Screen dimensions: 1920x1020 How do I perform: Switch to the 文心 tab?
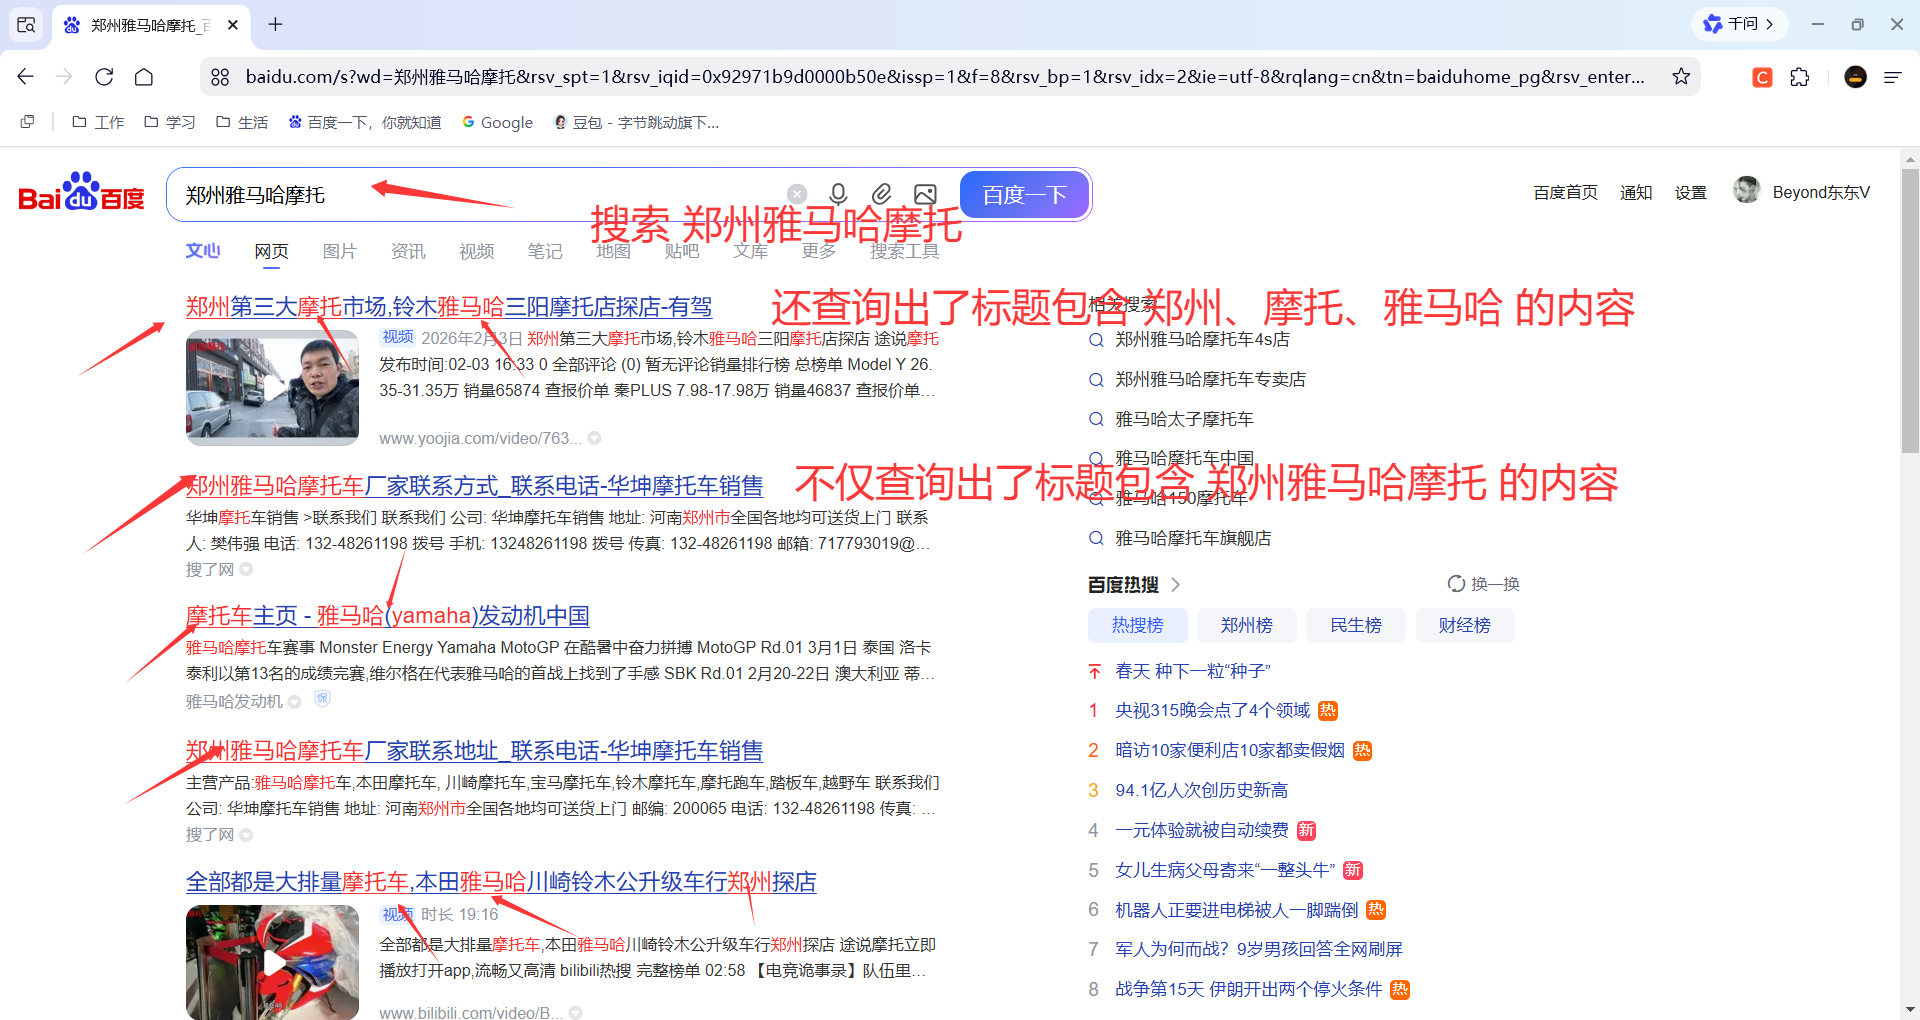click(x=203, y=250)
